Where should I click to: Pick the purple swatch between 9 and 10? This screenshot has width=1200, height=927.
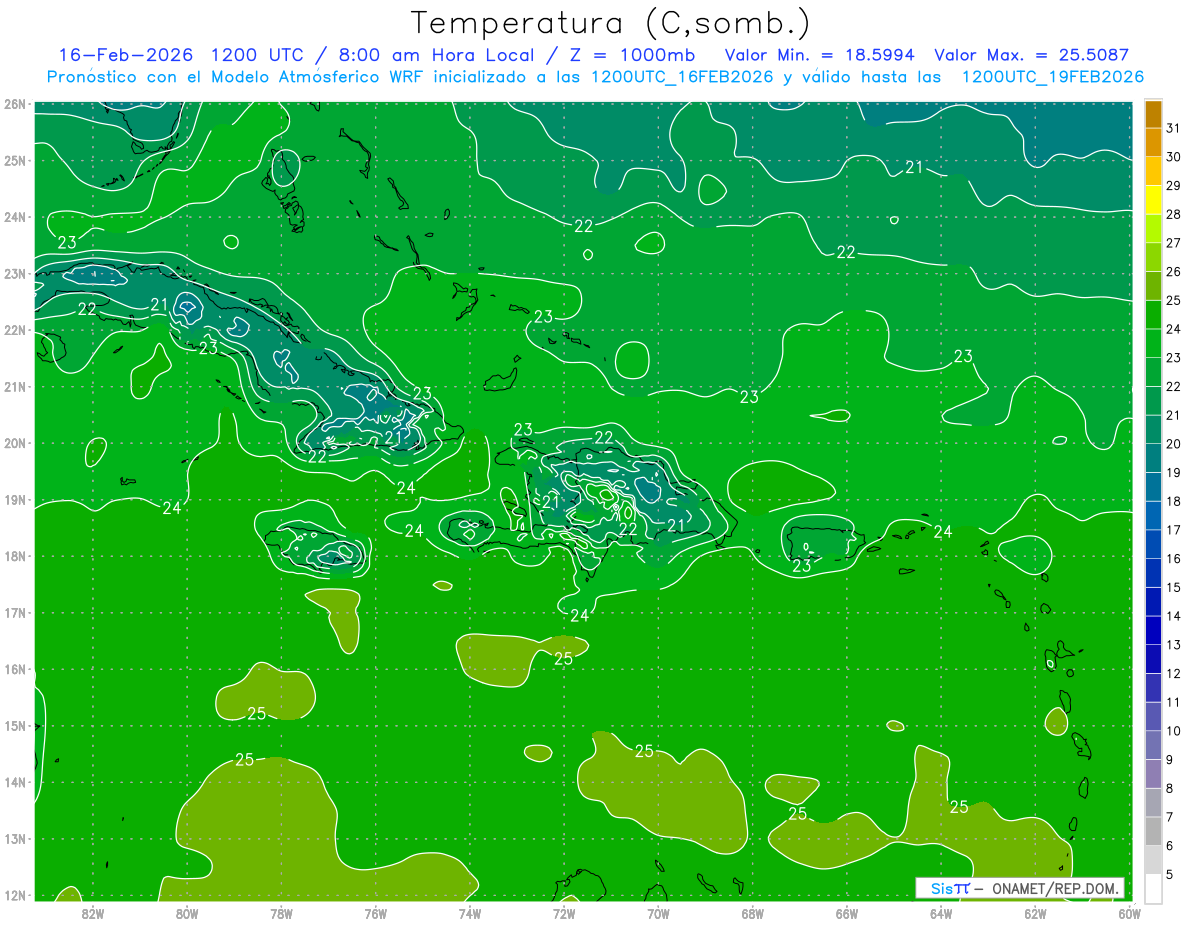pos(1153,745)
